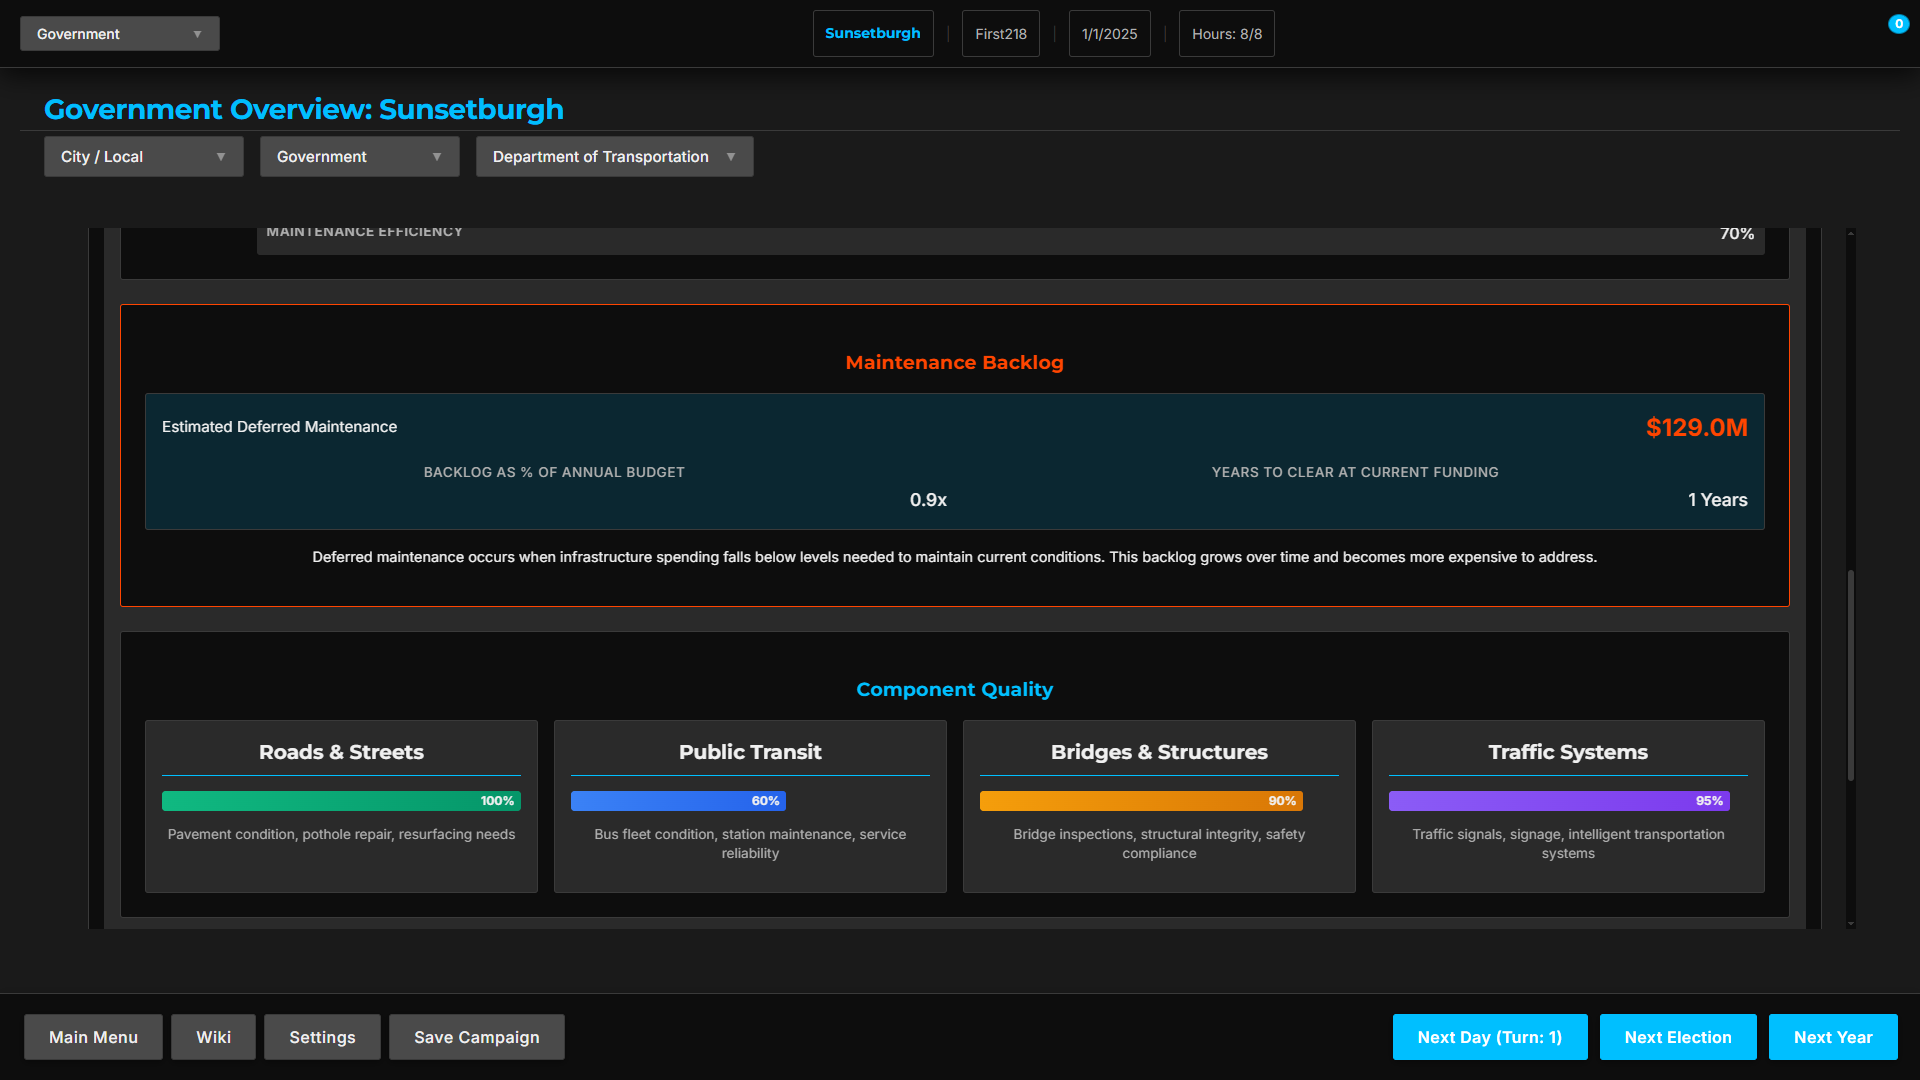Click the 1/1/2025 date indicator
The height and width of the screenshot is (1080, 1920).
(x=1109, y=34)
